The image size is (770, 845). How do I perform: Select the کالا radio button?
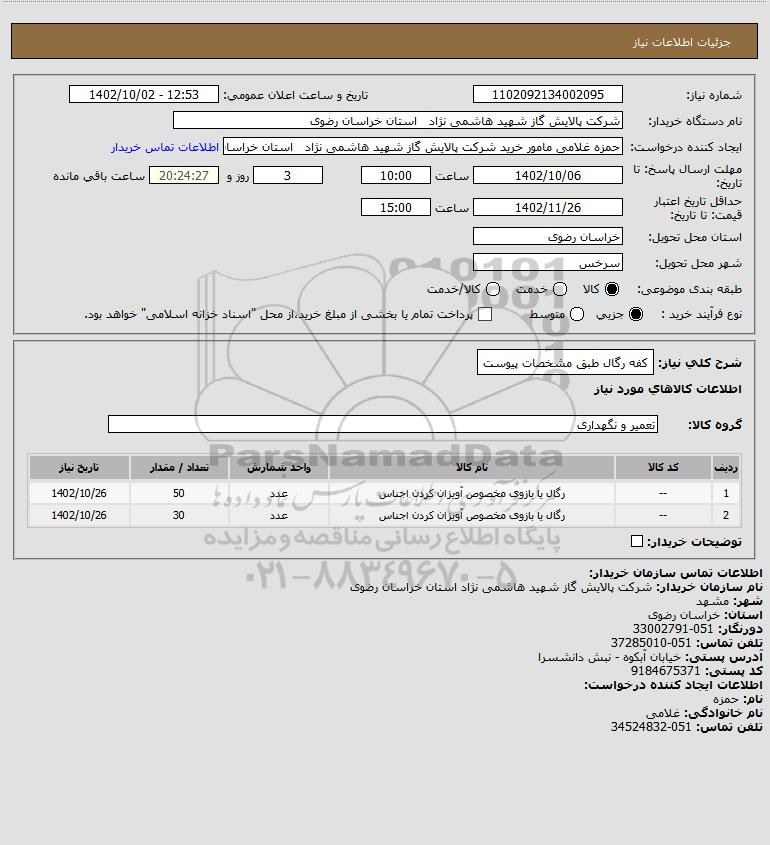pyautogui.click(x=612, y=289)
